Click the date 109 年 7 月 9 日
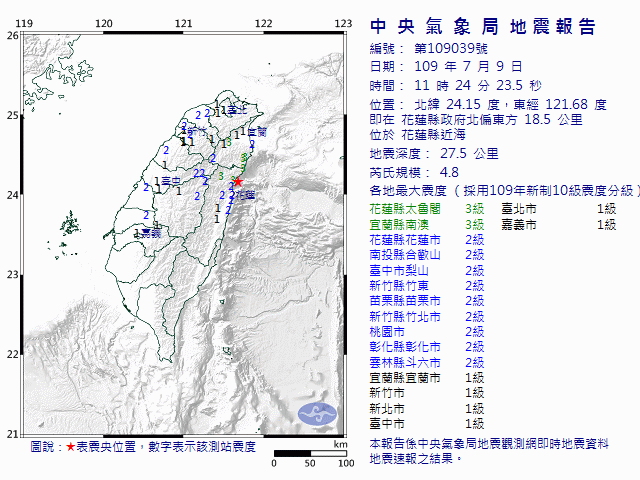Image resolution: width=640 pixels, height=480 pixels. point(468,66)
